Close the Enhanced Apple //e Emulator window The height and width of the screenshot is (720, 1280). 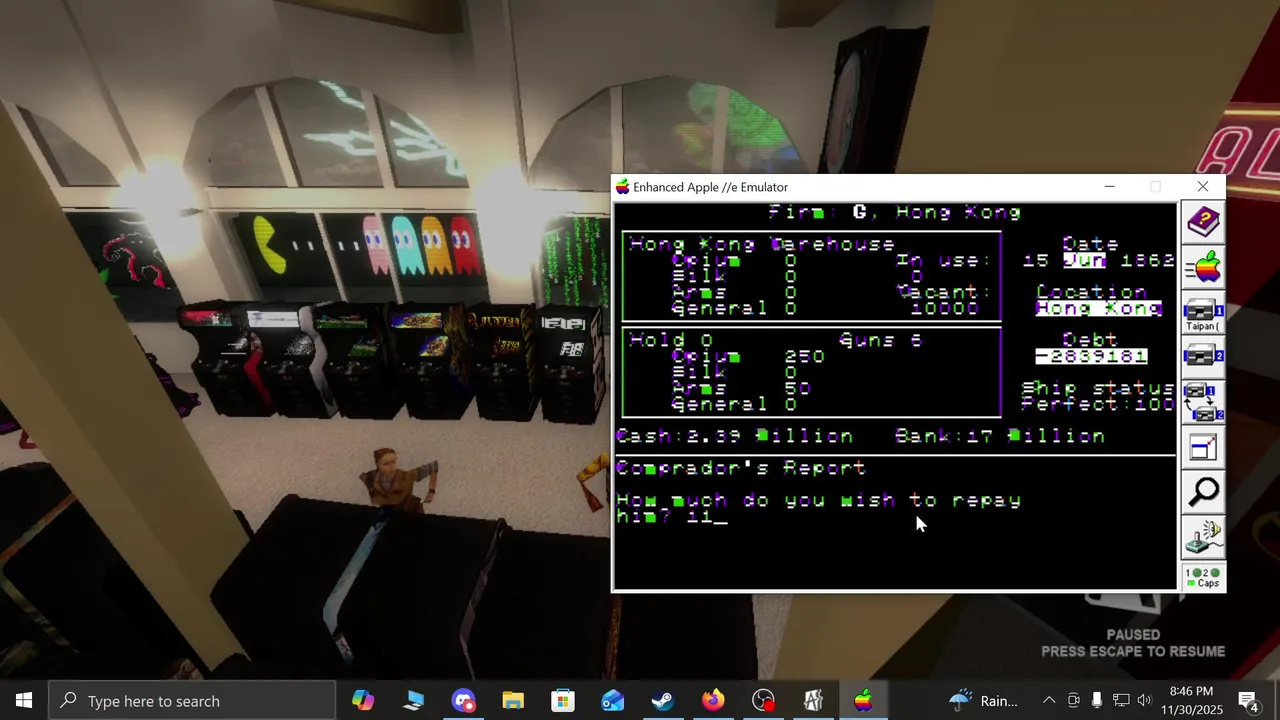[1202, 187]
